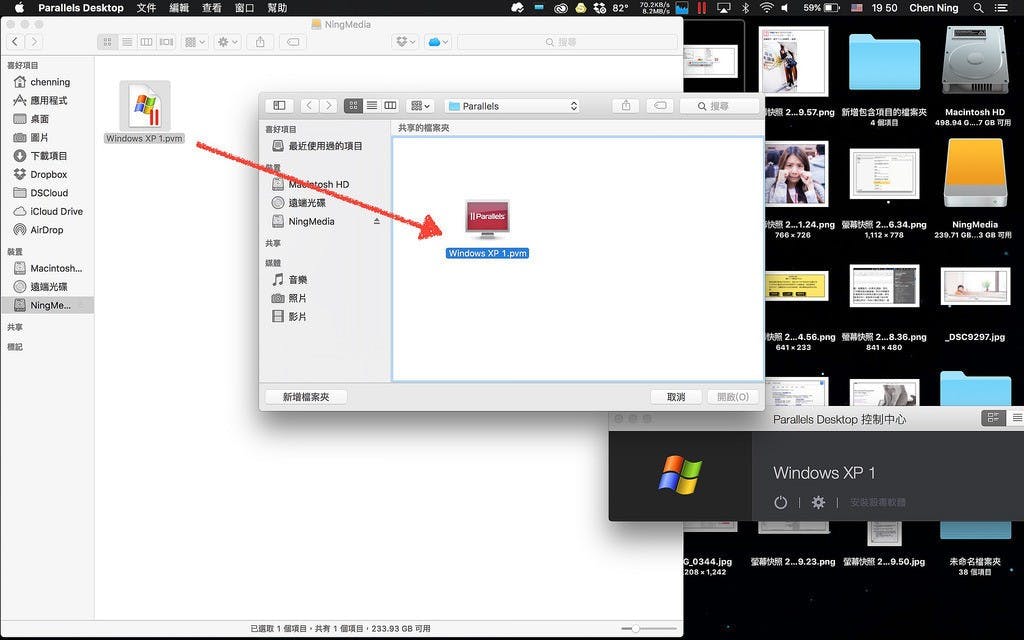Open the Apple menu
The height and width of the screenshot is (640, 1024).
(x=19, y=8)
